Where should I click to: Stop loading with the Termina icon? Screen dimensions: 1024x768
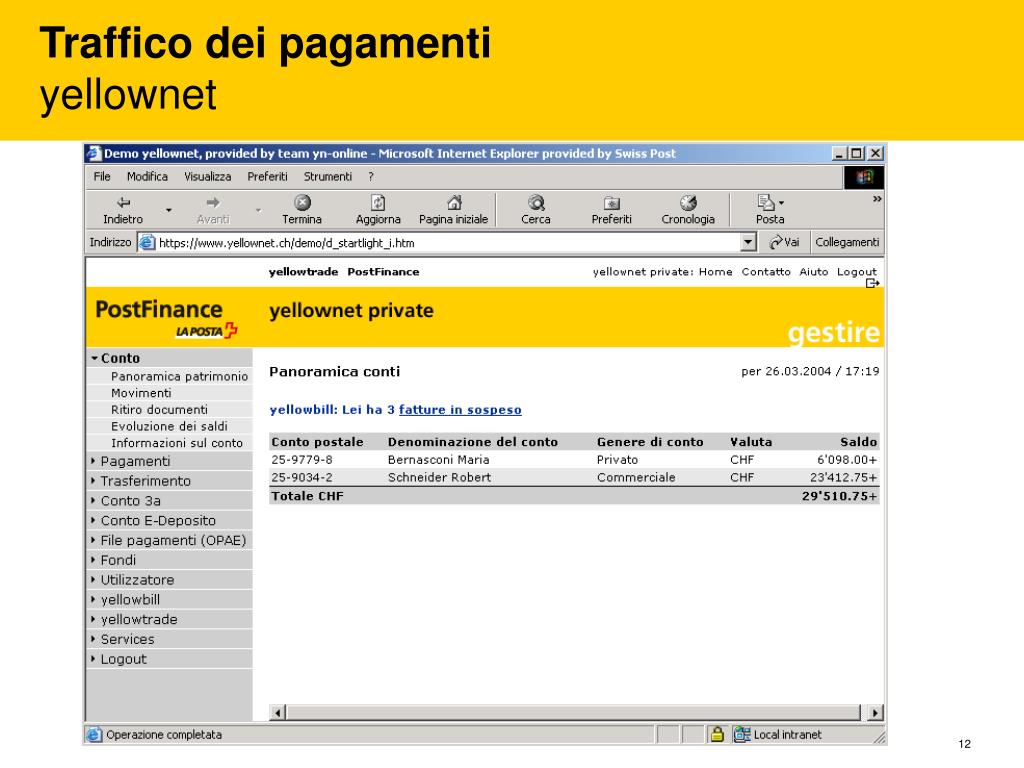302,202
